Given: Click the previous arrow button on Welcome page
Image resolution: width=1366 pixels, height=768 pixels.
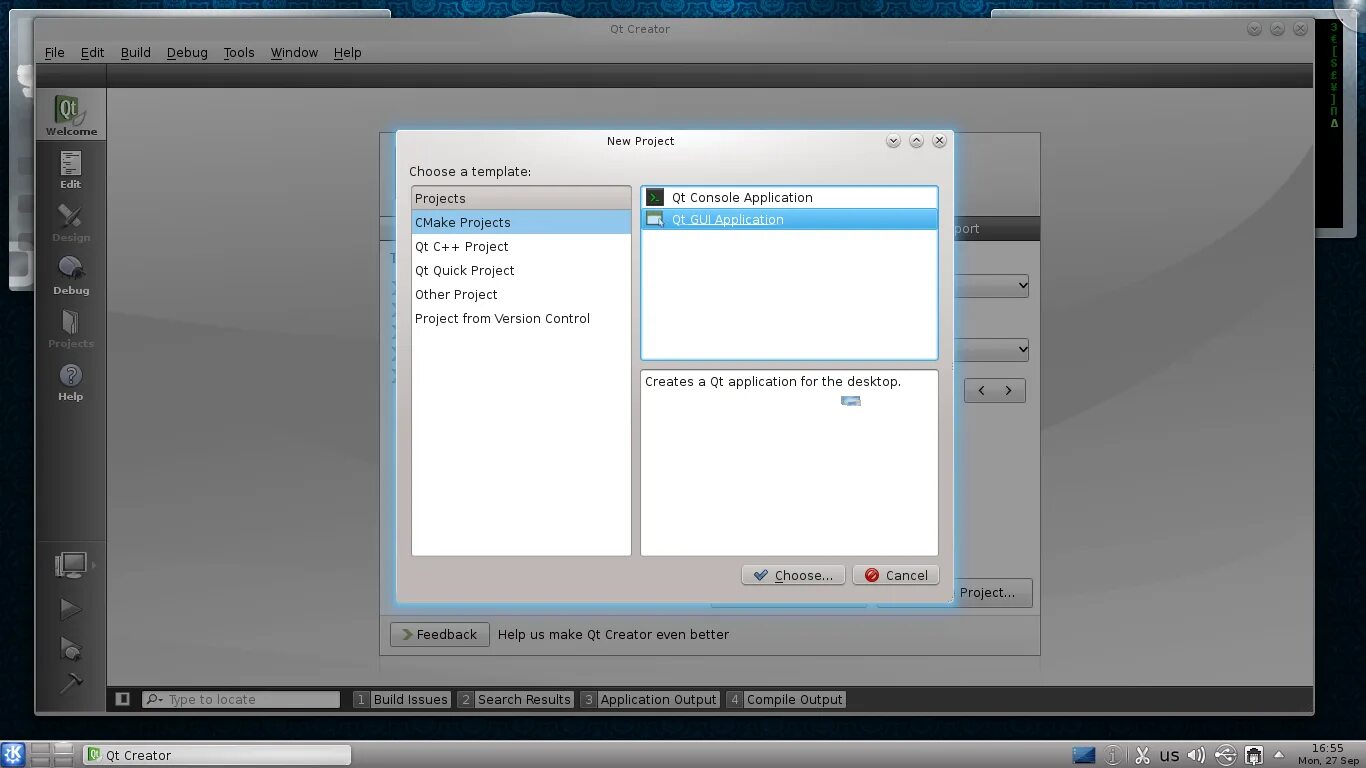Looking at the screenshot, I should (x=981, y=390).
